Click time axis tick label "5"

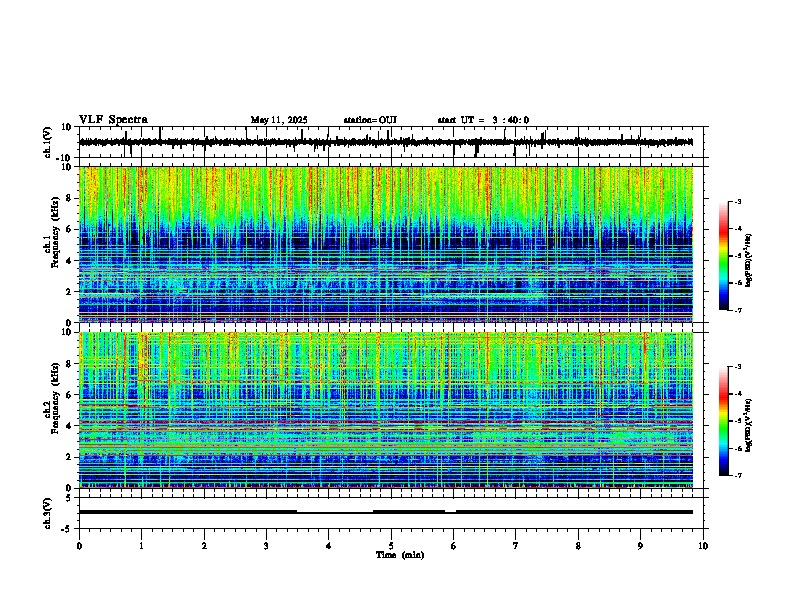coord(391,546)
